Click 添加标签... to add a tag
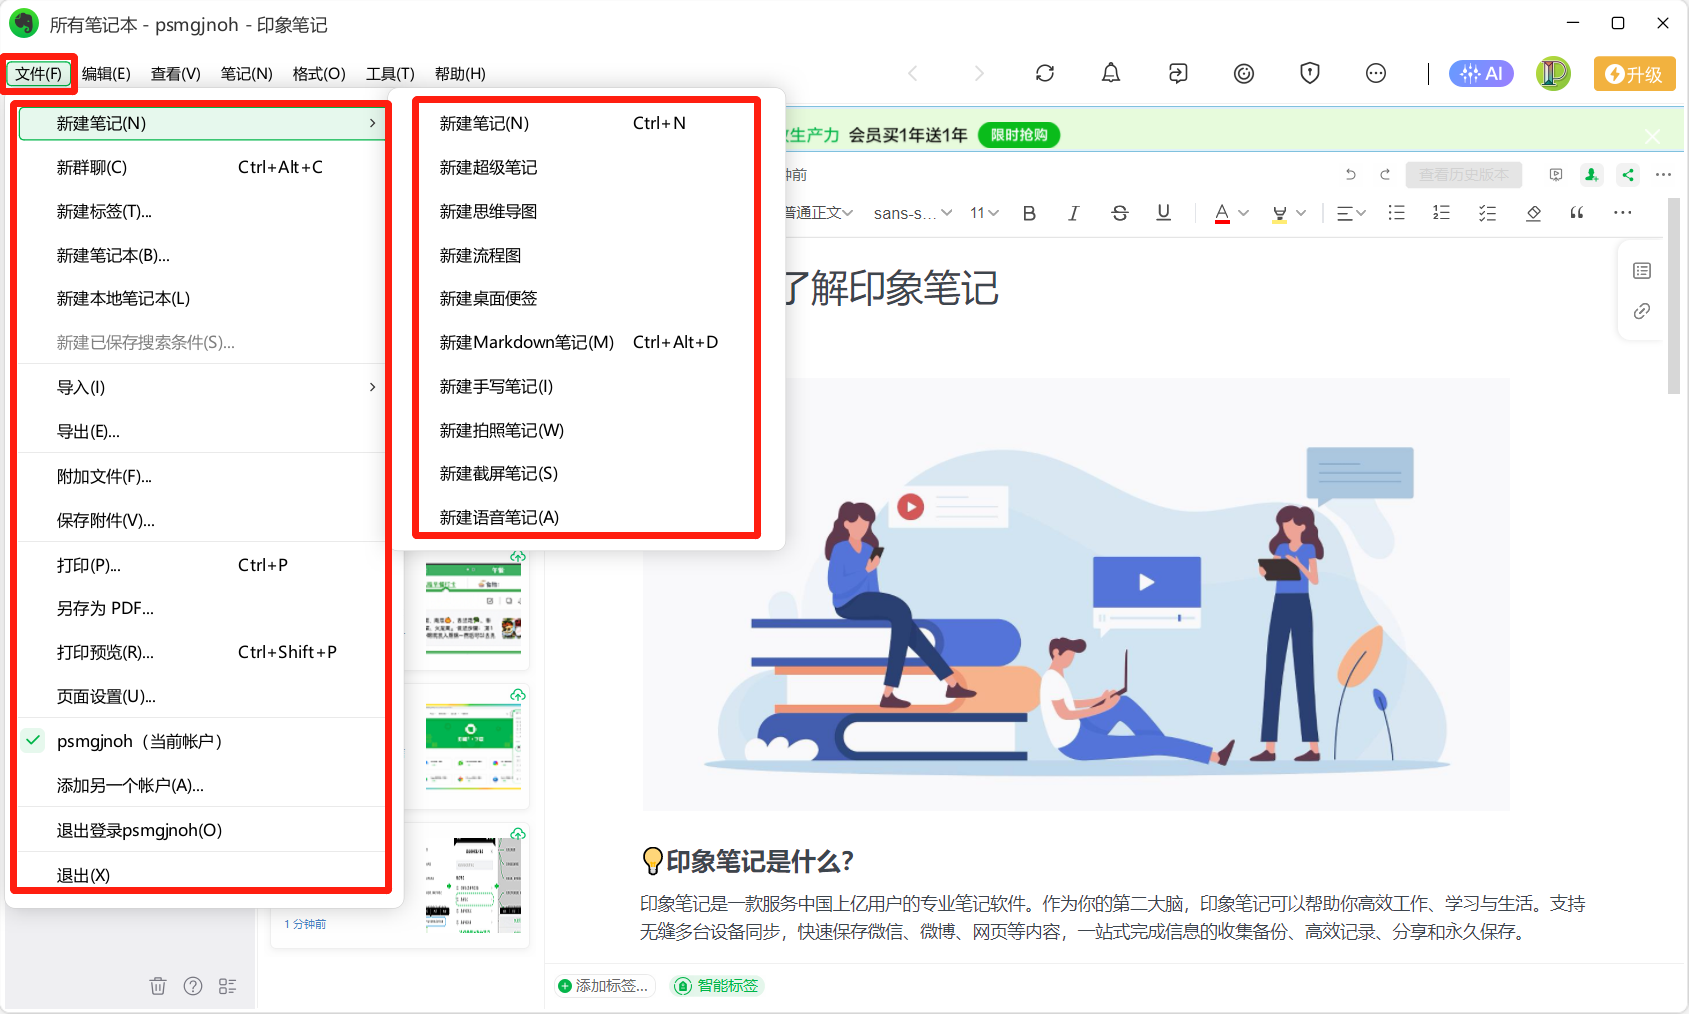Viewport: 1689px width, 1014px height. 604,986
